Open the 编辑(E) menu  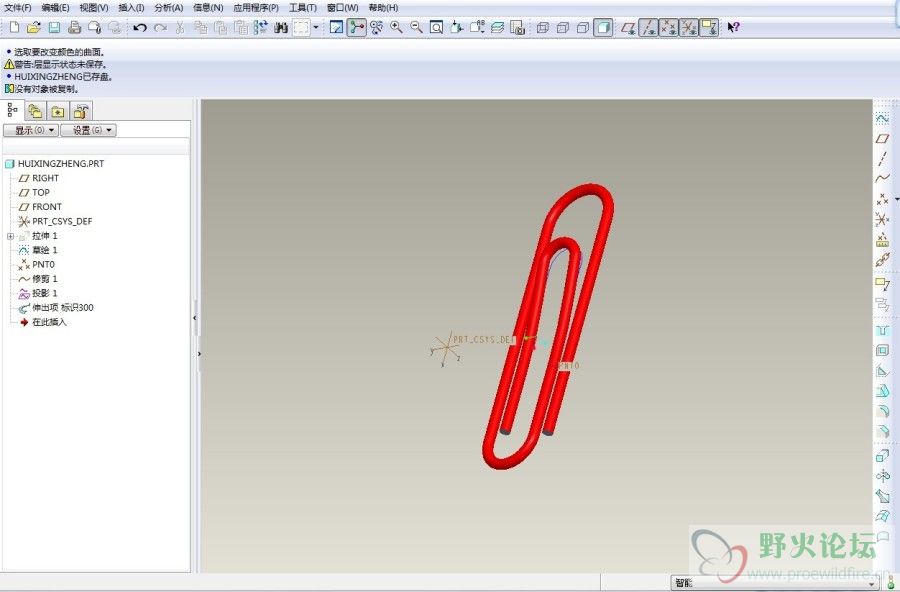56,7
